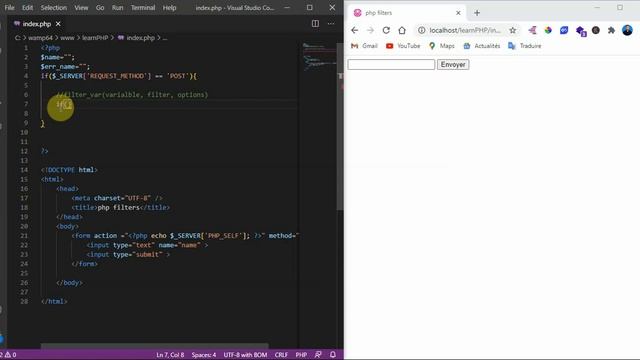Open the Gmail bookmark
The width and height of the screenshot is (640, 360).
(x=364, y=46)
